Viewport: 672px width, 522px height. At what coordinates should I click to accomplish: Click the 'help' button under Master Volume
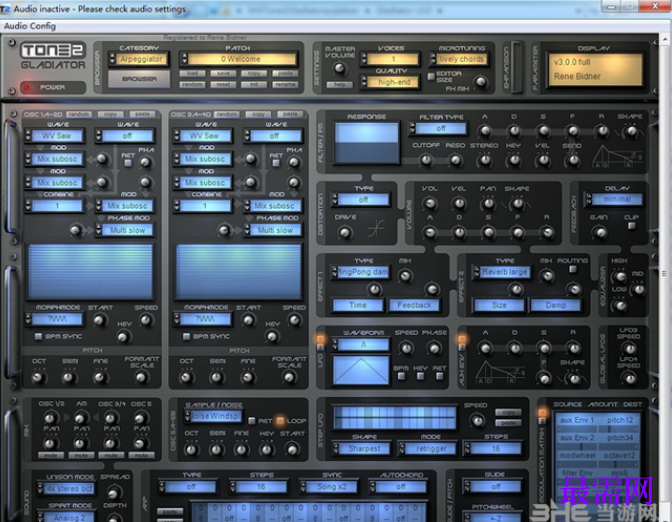339,84
